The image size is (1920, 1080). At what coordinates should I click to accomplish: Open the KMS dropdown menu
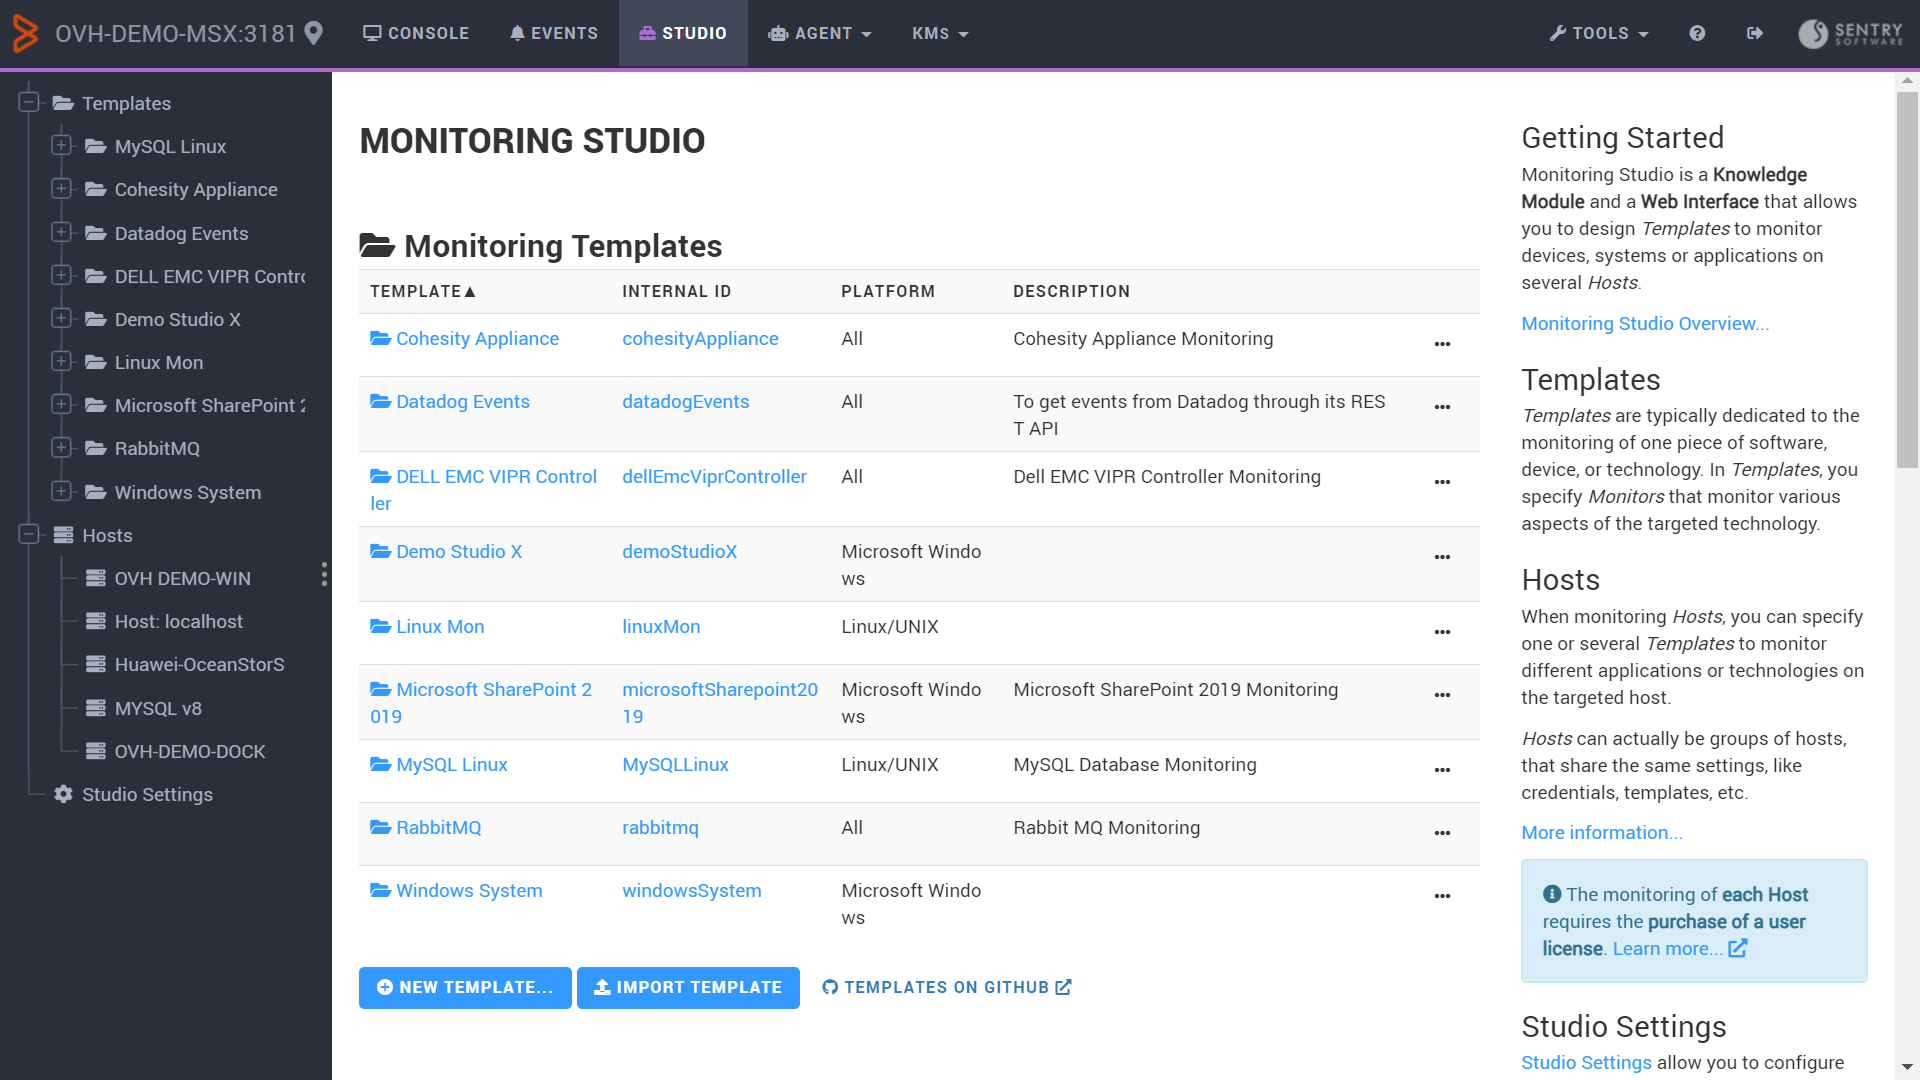(938, 33)
